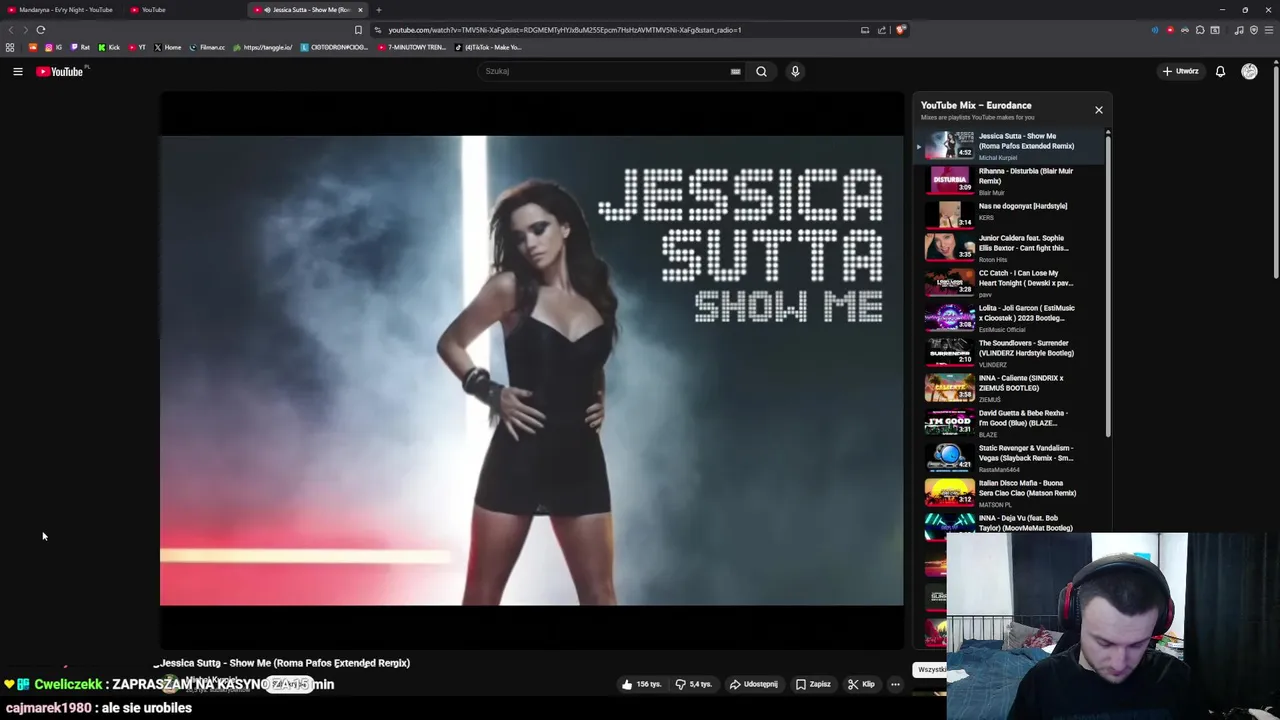Click the Klip clip button
1280x720 pixels.
click(861, 684)
